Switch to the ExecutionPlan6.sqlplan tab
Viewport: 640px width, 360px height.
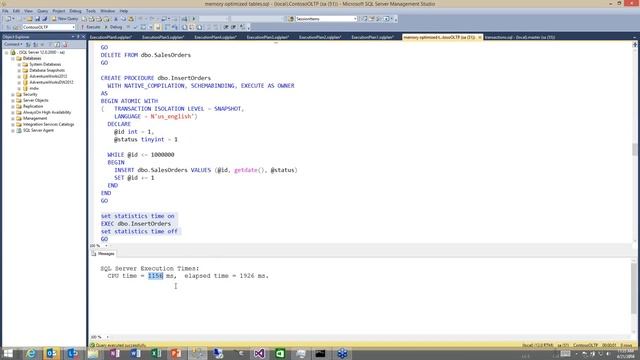tap(111, 37)
